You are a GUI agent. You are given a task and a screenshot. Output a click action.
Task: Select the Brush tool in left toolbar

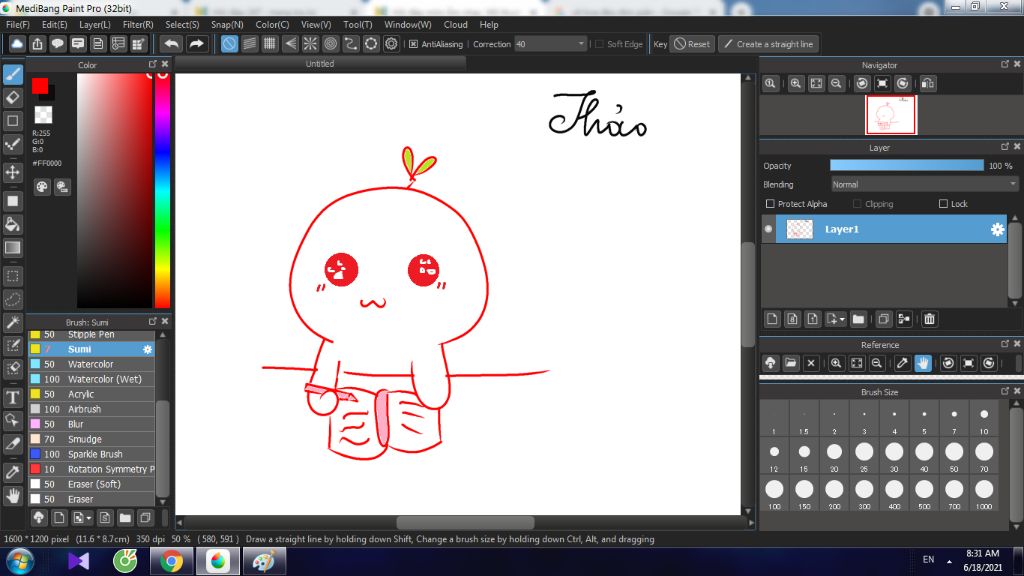(13, 74)
